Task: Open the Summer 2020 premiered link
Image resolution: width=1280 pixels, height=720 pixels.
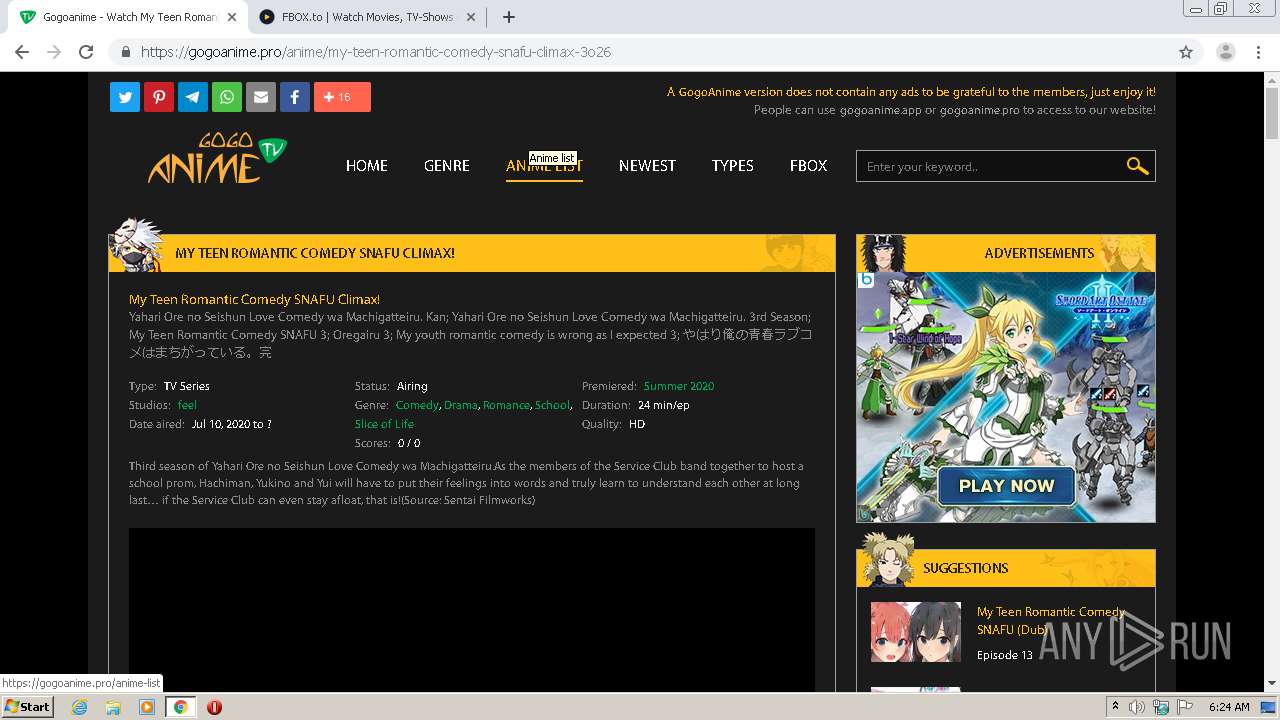Action: pos(679,386)
